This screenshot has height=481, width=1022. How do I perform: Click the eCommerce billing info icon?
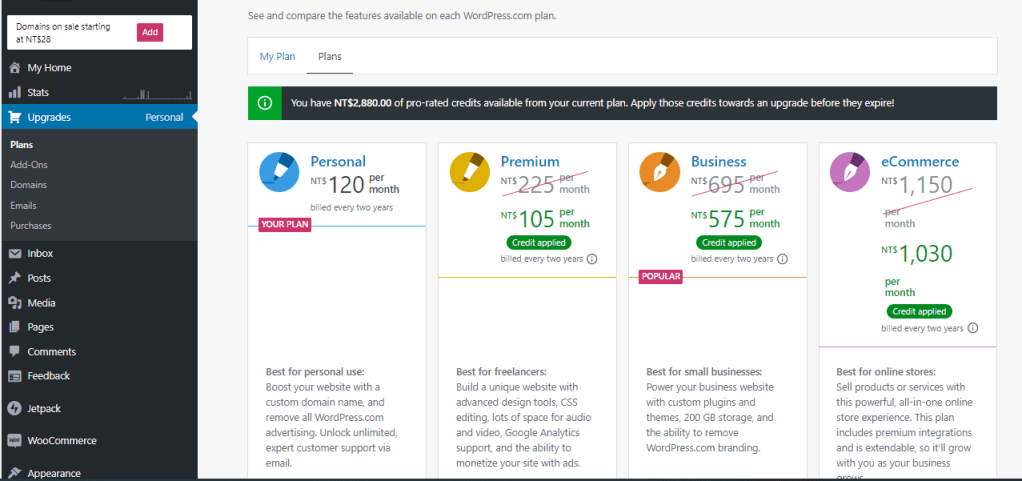point(973,328)
